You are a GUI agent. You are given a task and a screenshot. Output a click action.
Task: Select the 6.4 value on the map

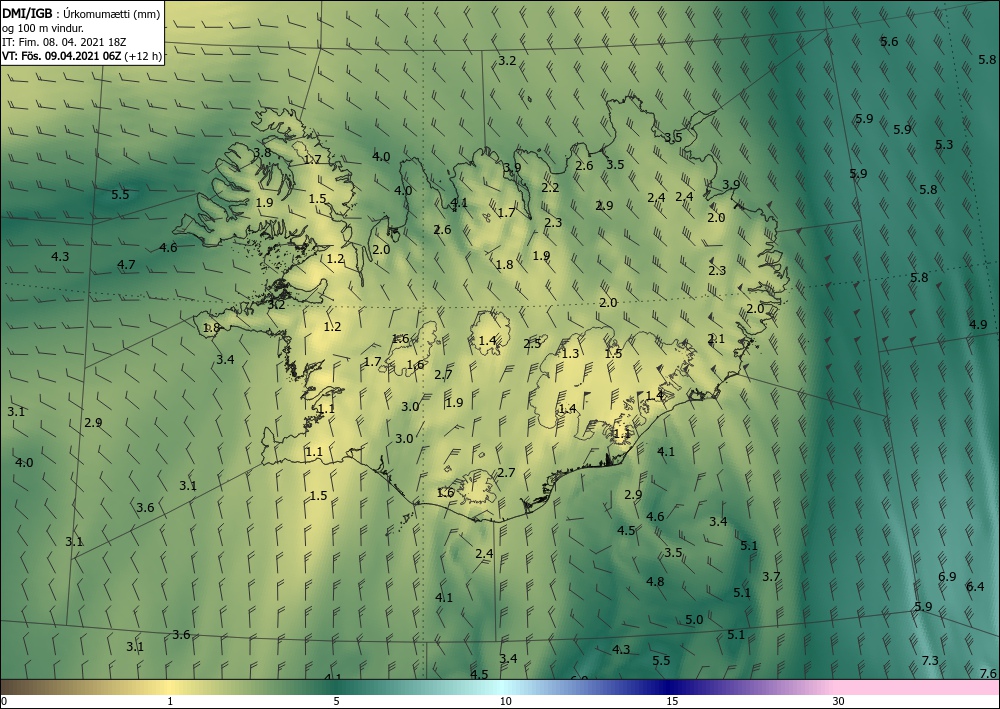click(975, 587)
